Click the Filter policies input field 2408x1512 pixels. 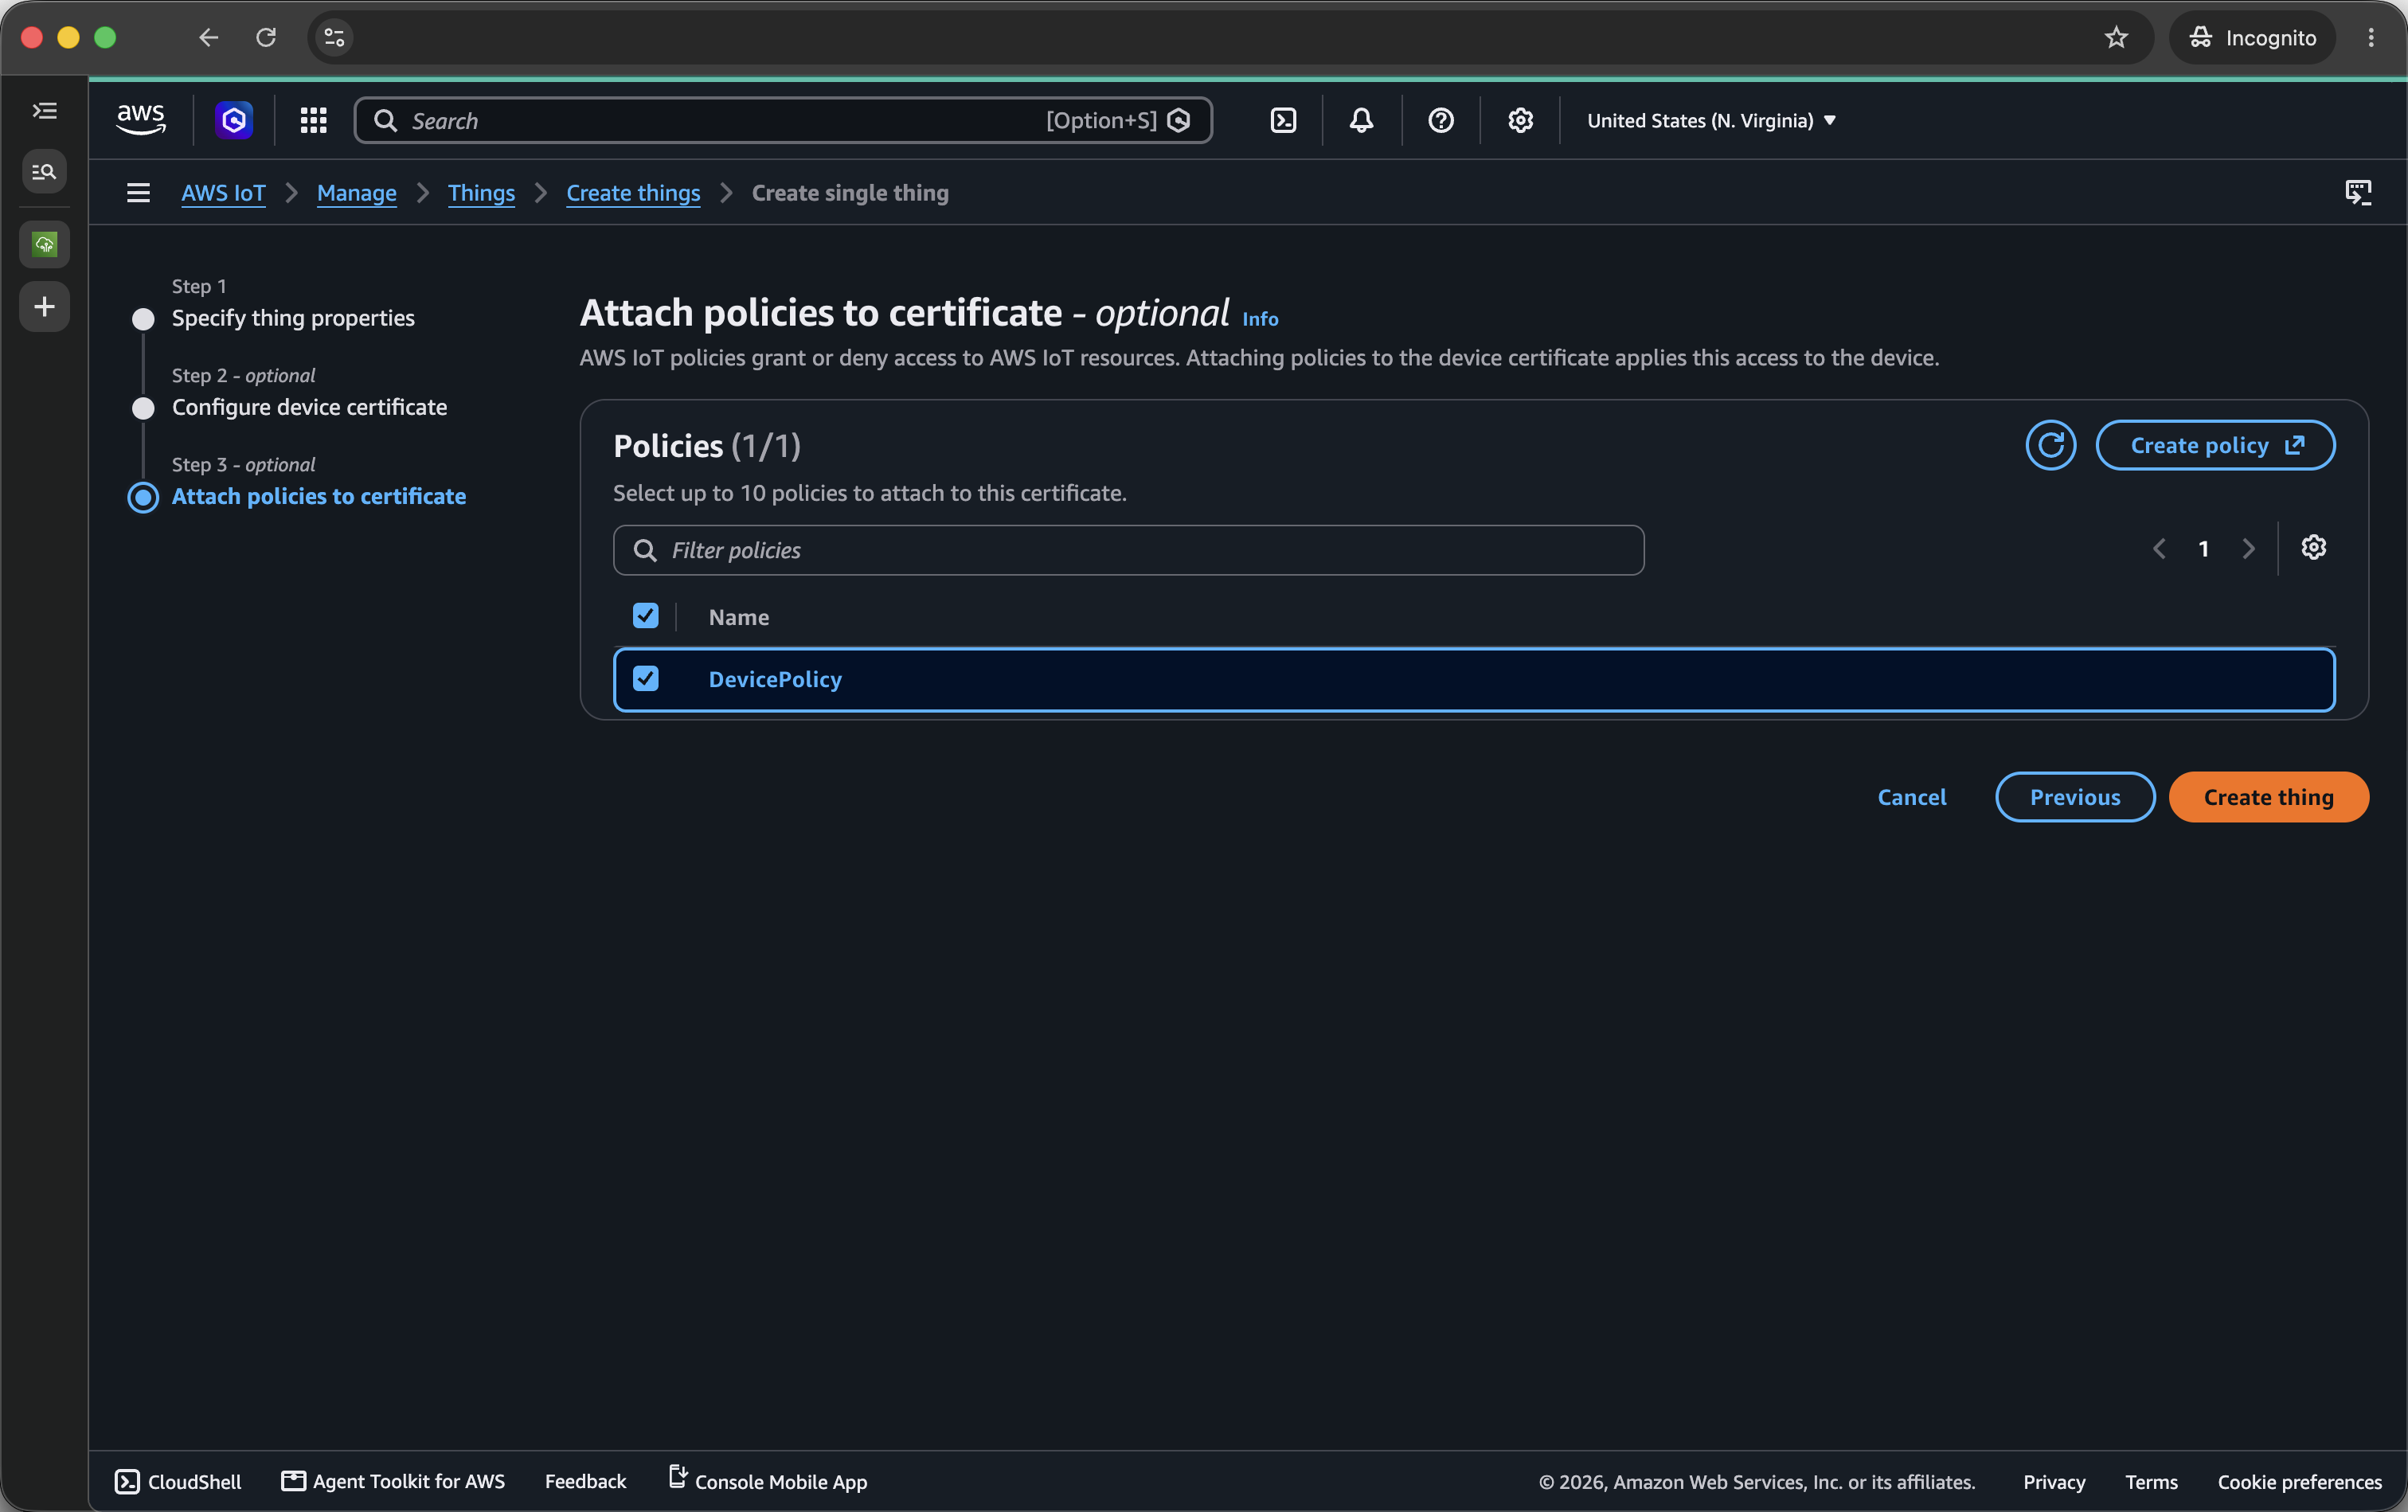[1128, 550]
